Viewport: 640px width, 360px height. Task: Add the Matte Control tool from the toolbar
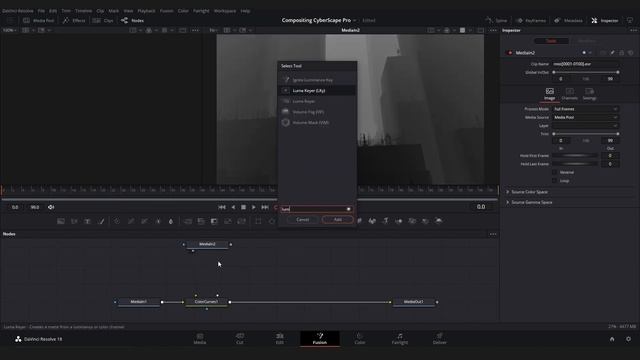(x=214, y=221)
